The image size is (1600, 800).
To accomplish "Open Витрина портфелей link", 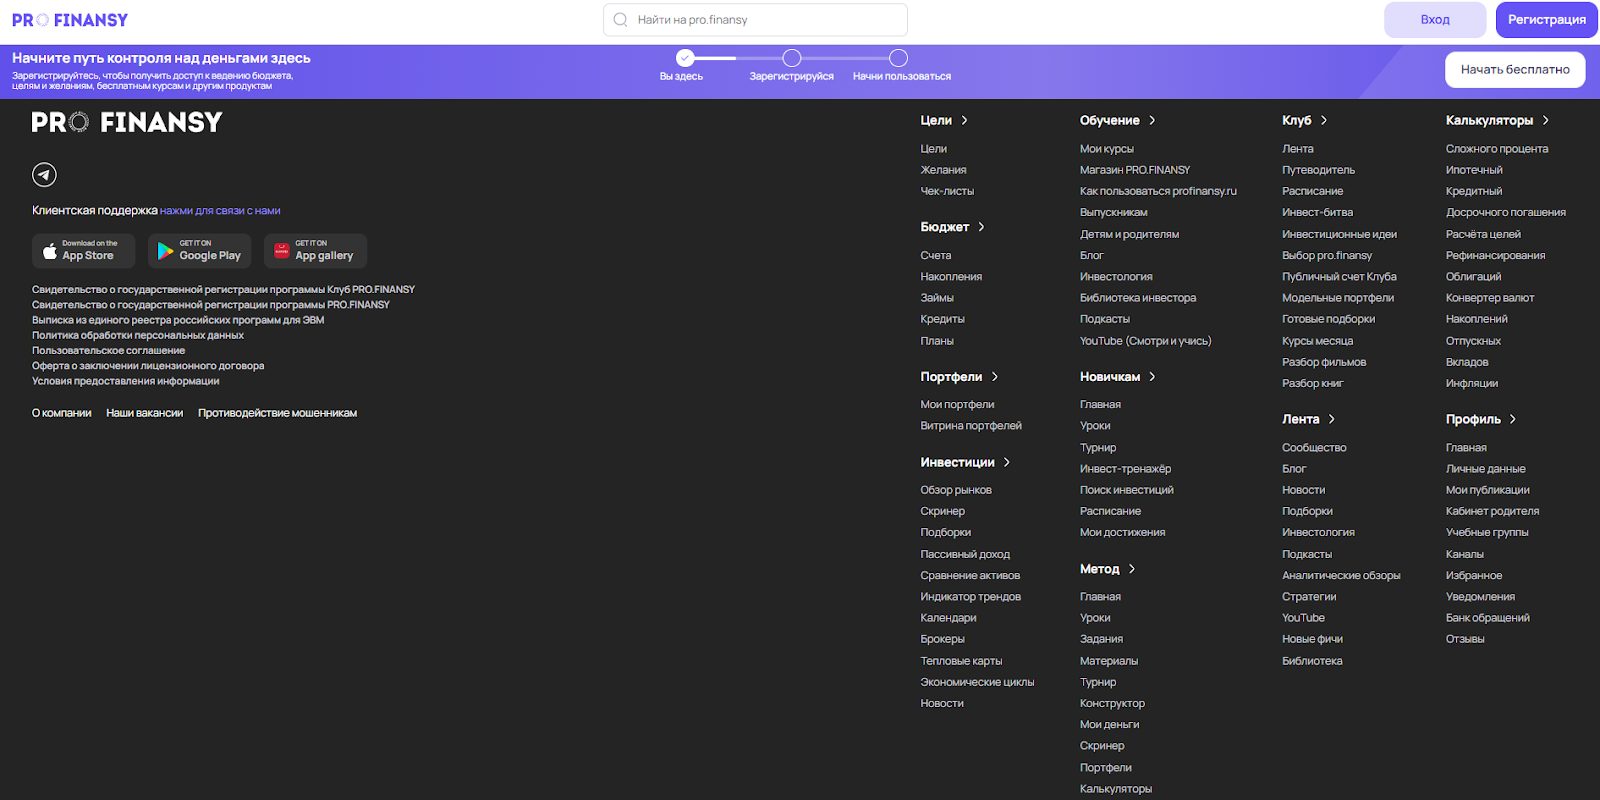I will 971,426.
